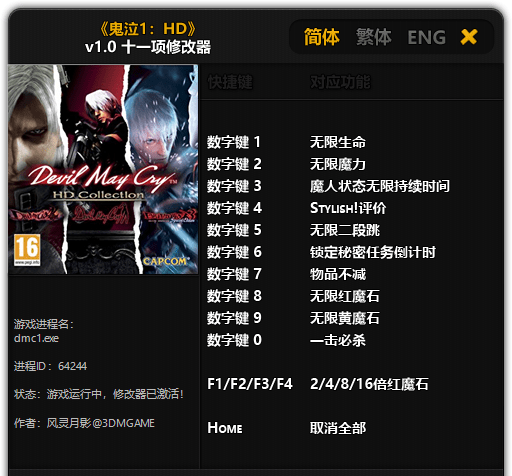This screenshot has width=512, height=476.
Task: Click the 进程ID 64244 line
Action: pyautogui.click(x=50, y=366)
